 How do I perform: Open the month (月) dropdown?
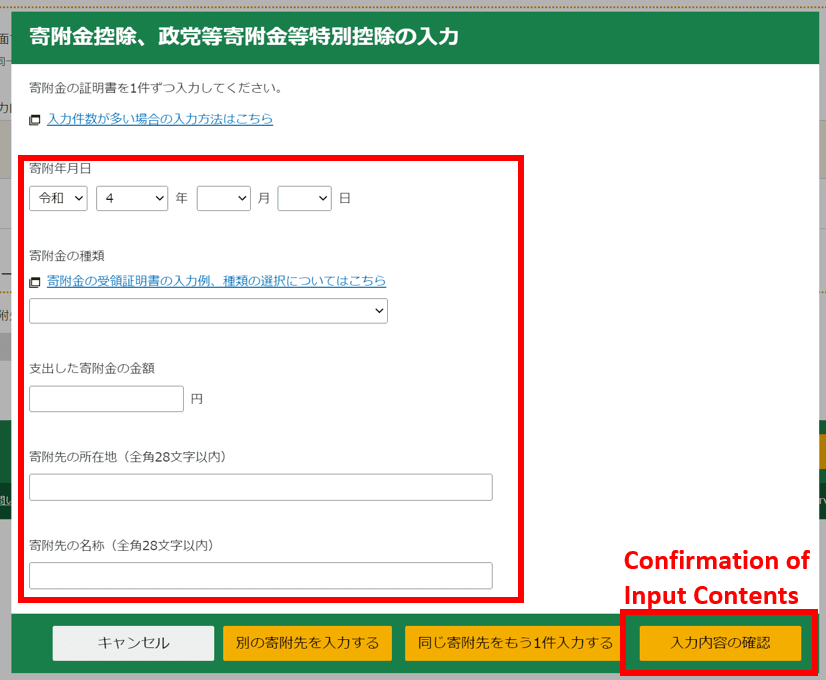tap(223, 198)
